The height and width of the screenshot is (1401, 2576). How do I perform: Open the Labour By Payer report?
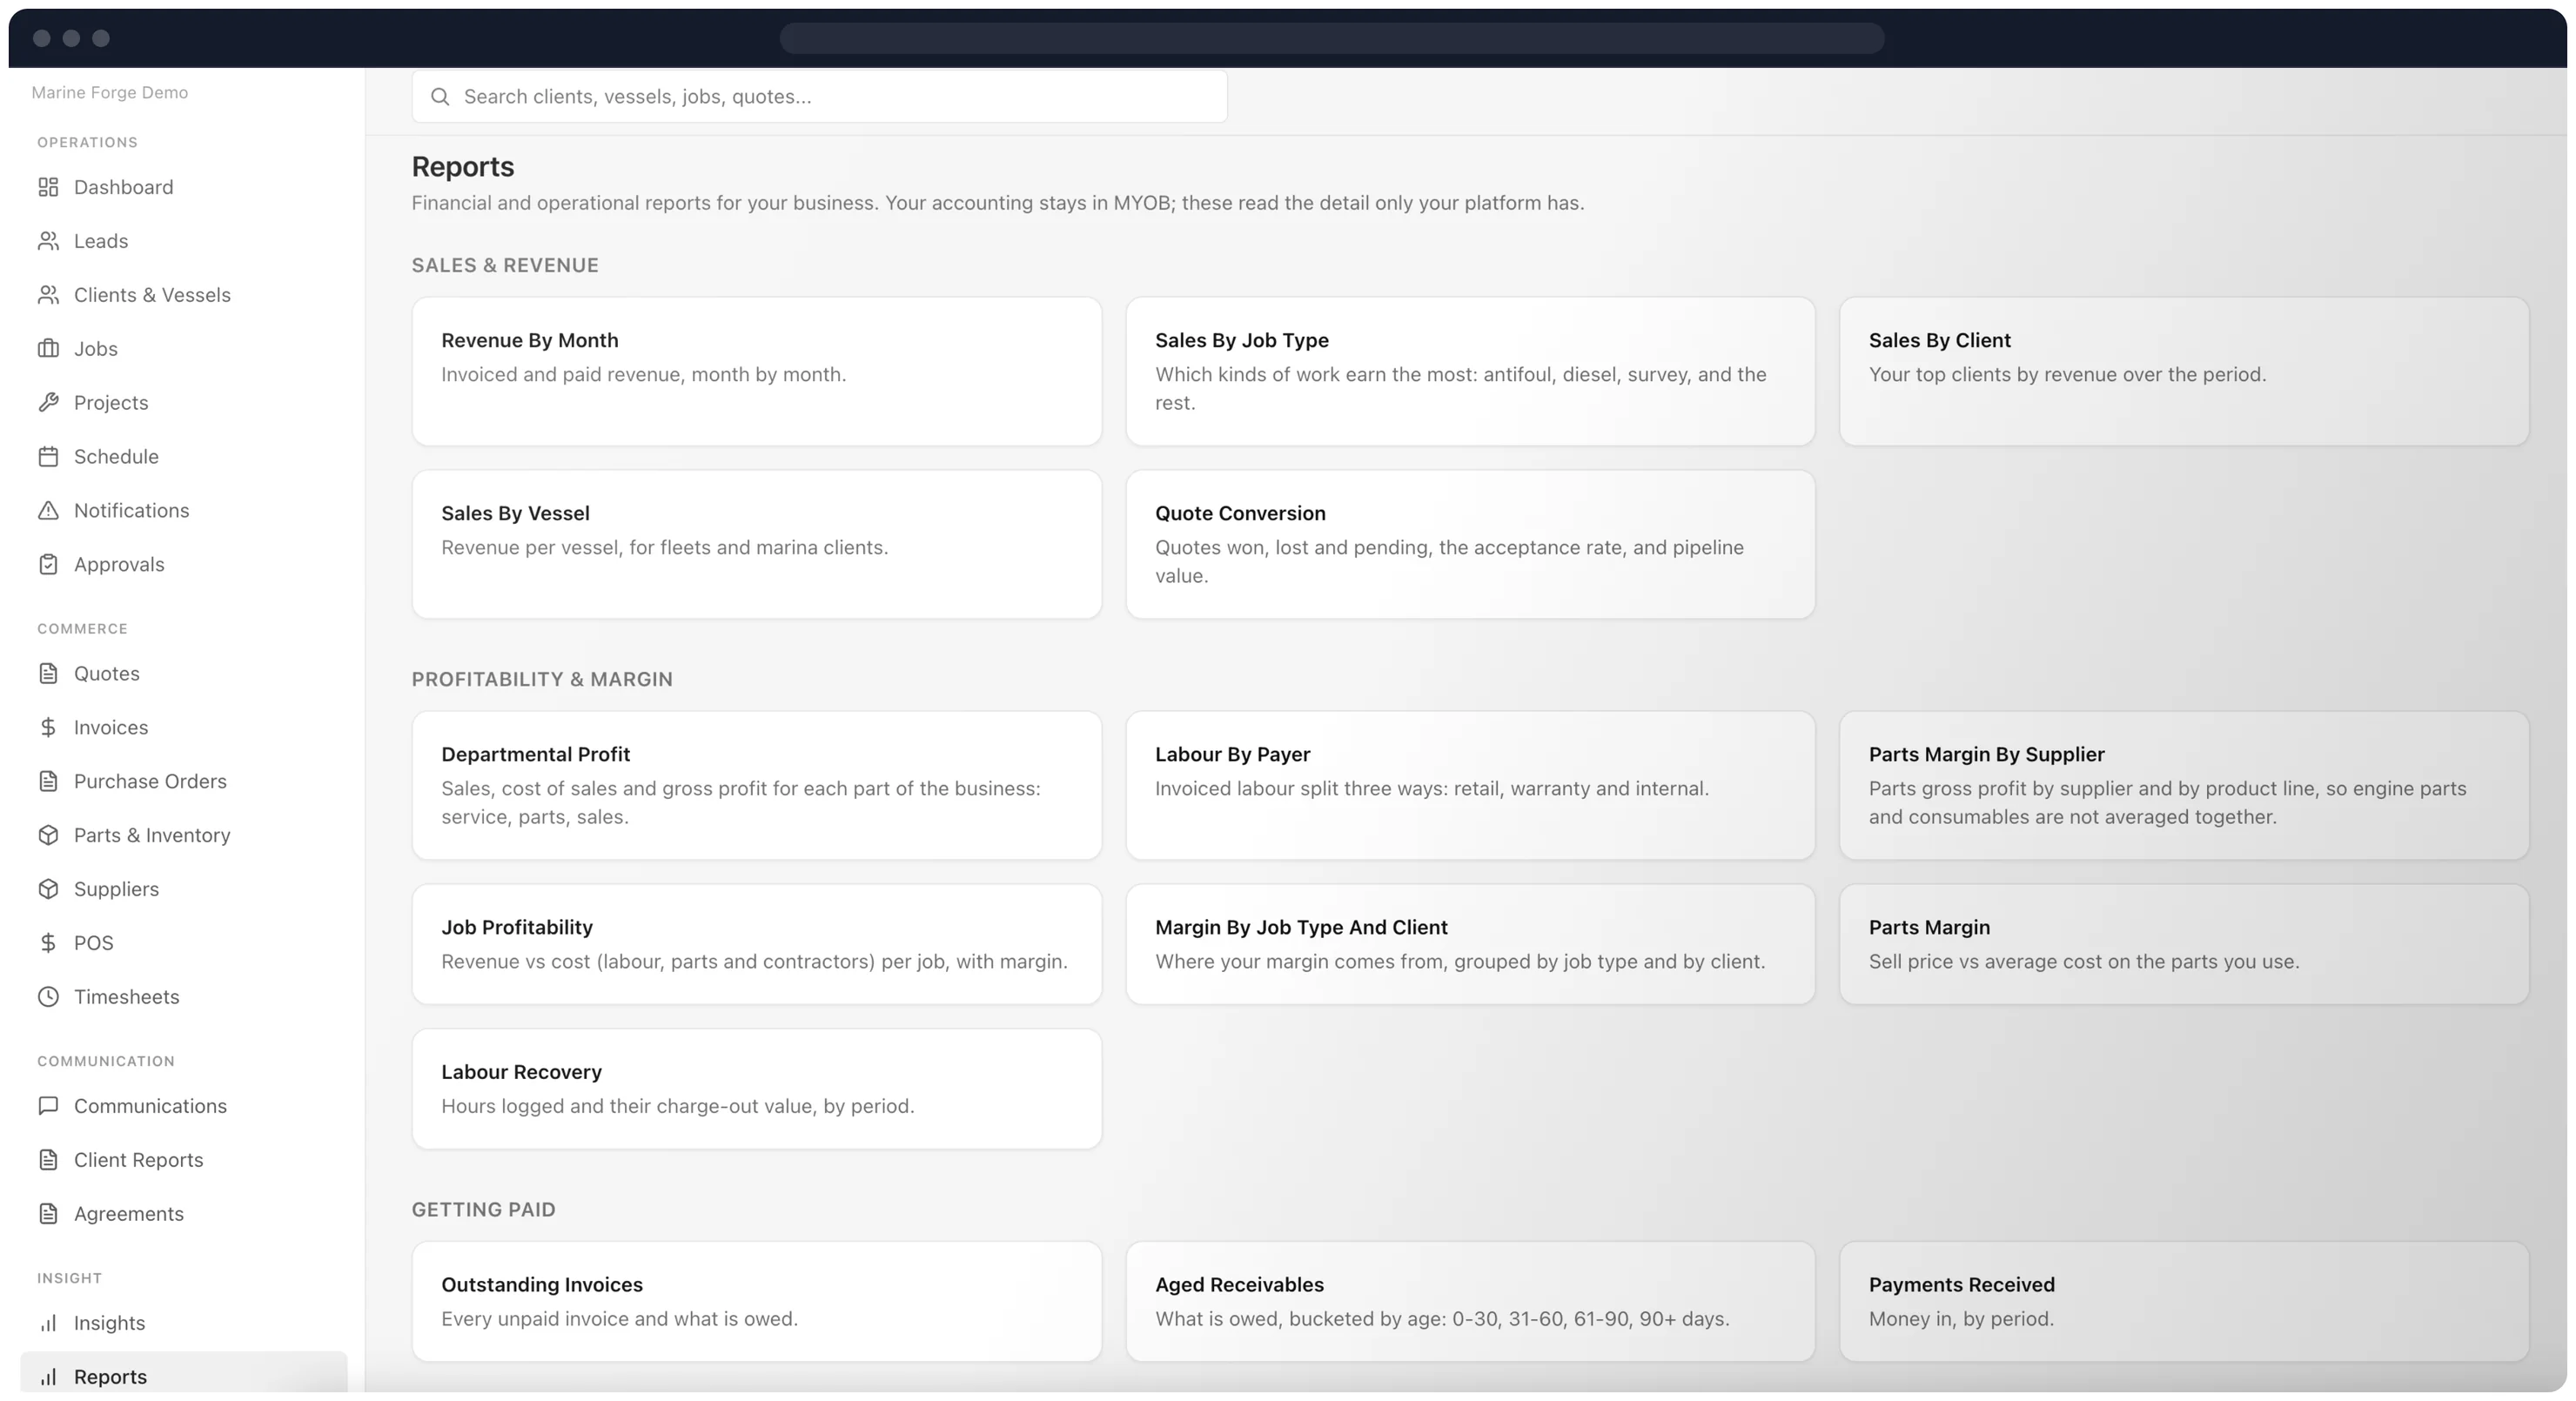tap(1470, 786)
